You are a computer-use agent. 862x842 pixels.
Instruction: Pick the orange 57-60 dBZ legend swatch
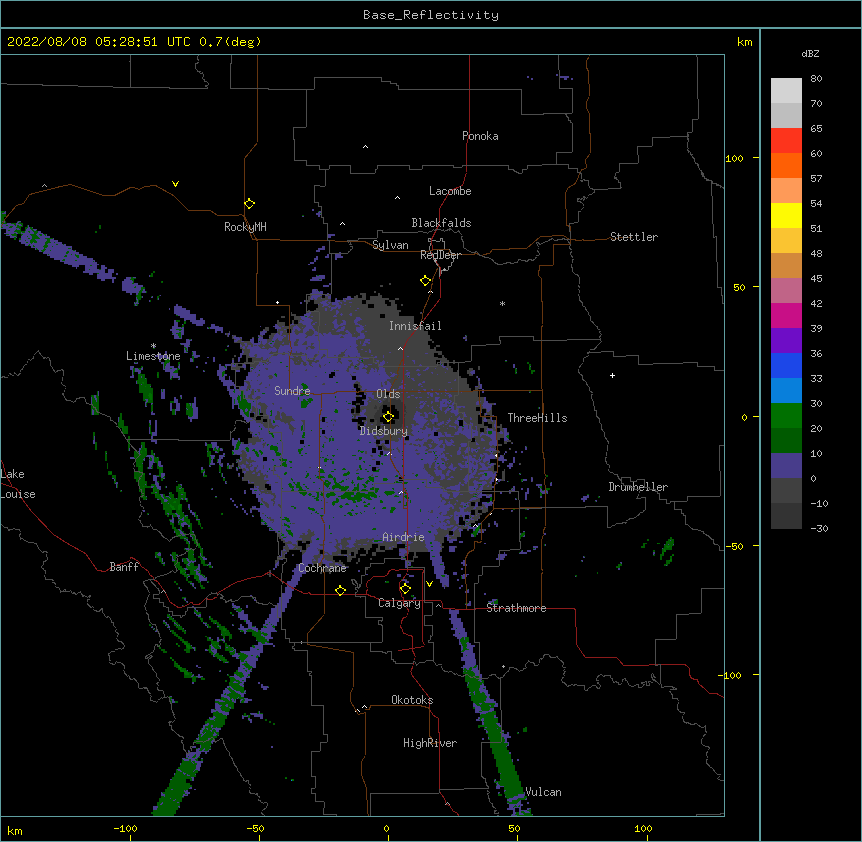coord(786,166)
